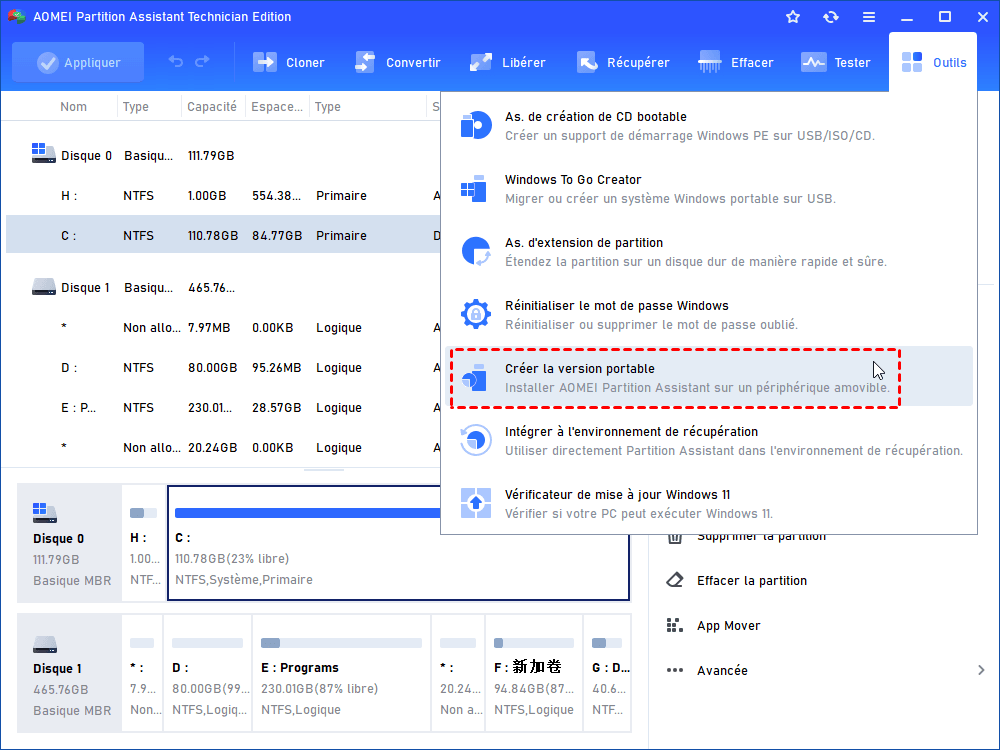Click the Nom column header
This screenshot has width=1000, height=750.
coord(73,107)
